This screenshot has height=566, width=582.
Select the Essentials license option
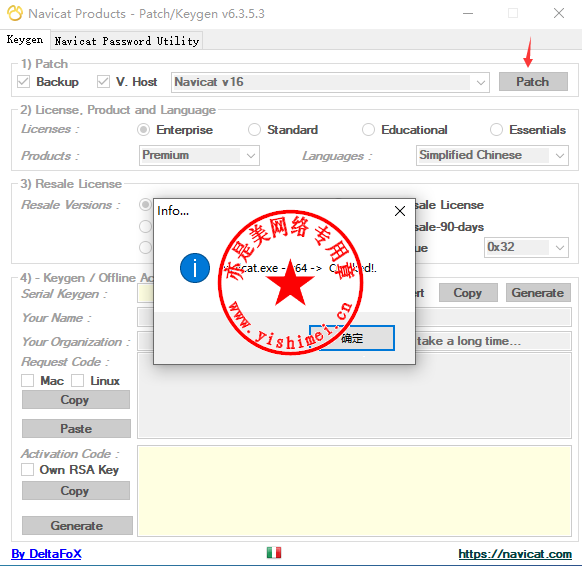point(496,130)
